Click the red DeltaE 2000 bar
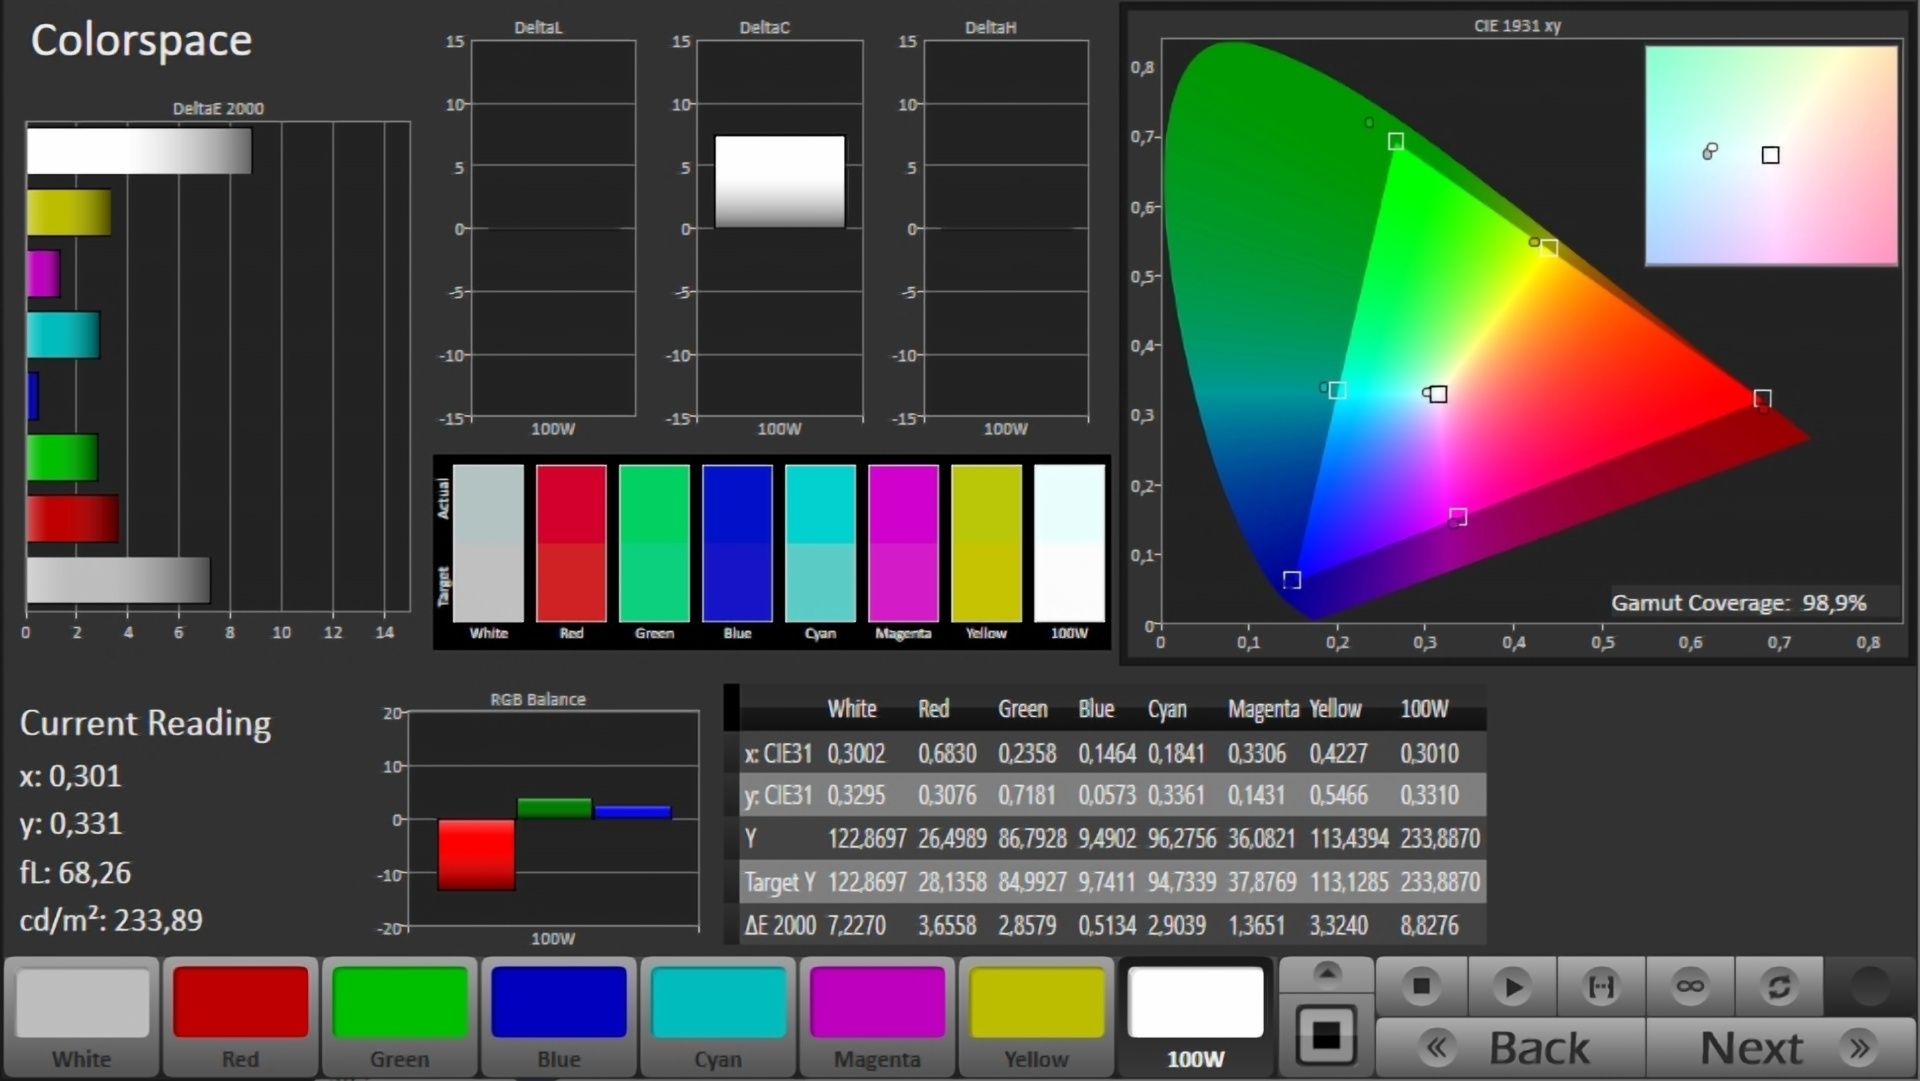1920x1081 pixels. tap(73, 518)
